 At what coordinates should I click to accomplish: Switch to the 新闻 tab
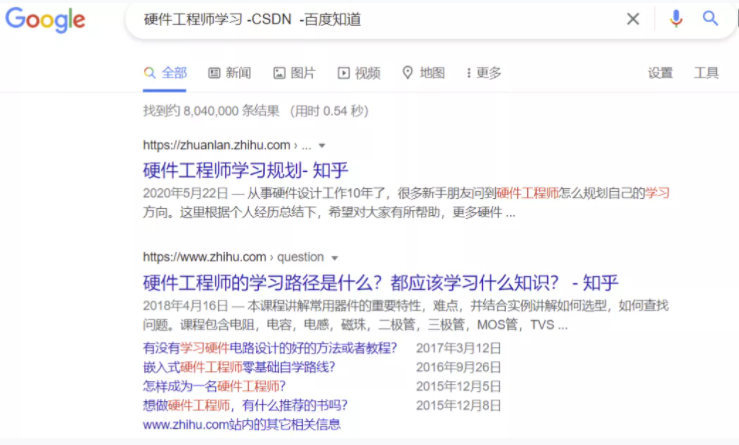pos(230,73)
